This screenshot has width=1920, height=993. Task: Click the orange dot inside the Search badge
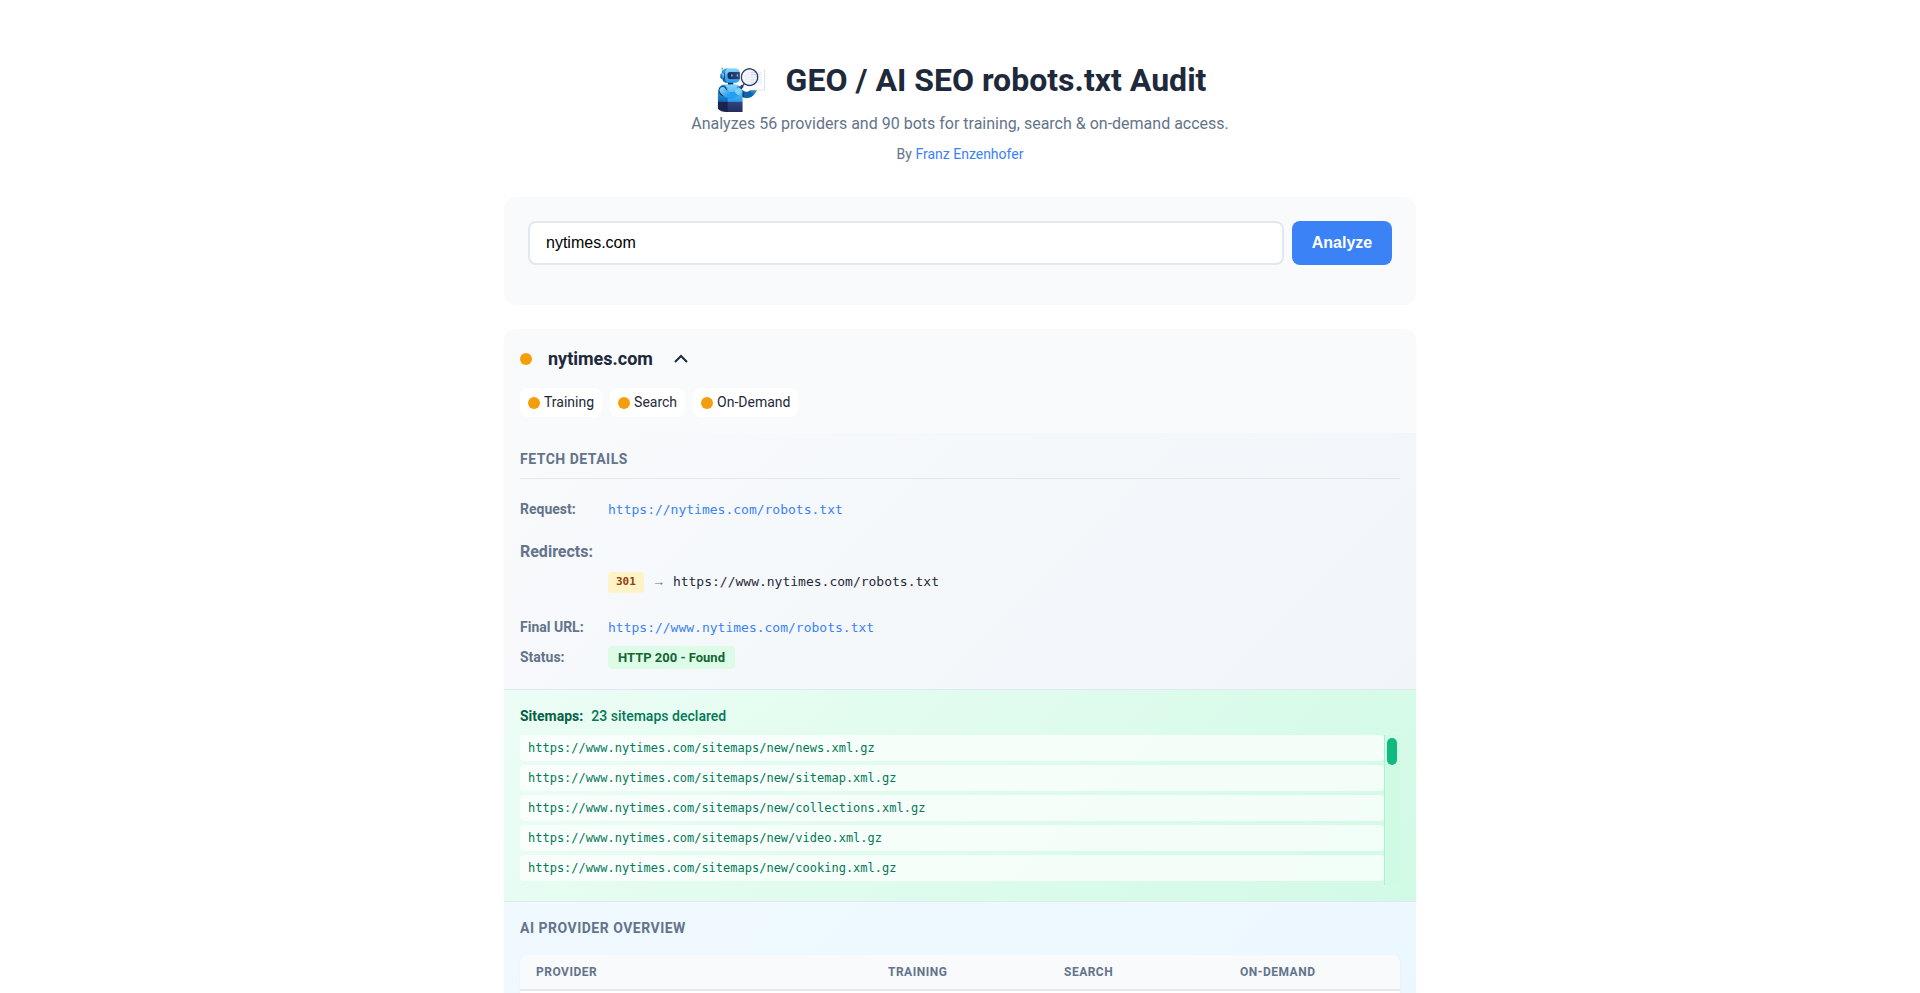[x=624, y=402]
